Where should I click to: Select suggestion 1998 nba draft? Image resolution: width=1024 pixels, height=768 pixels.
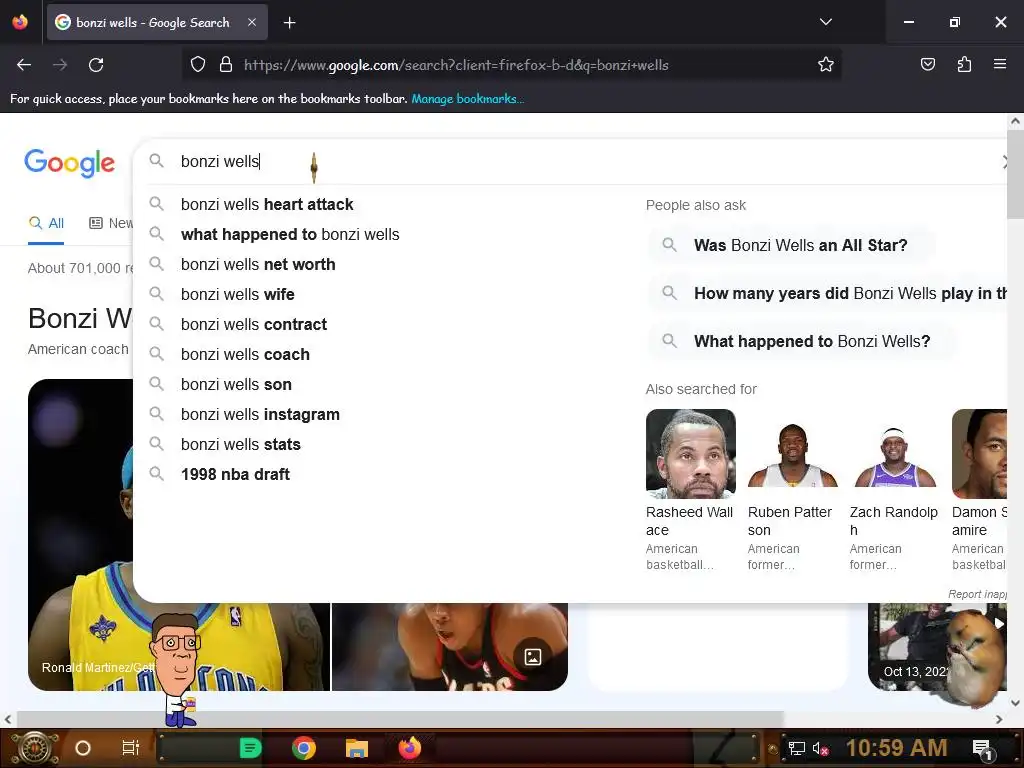click(x=235, y=475)
